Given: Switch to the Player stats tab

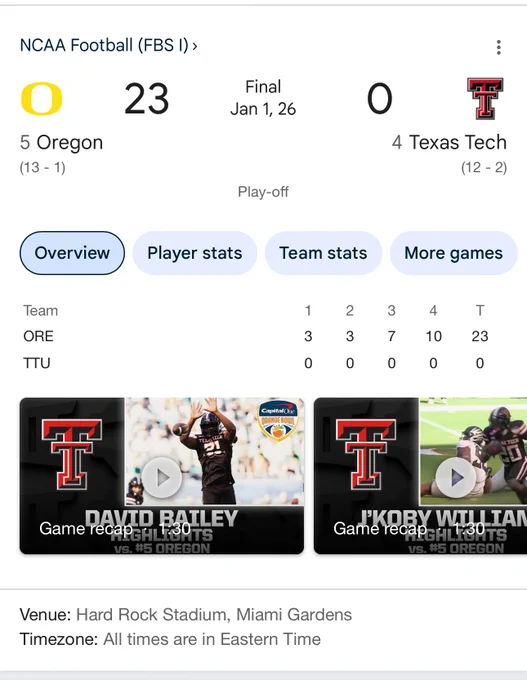Looking at the screenshot, I should (195, 253).
